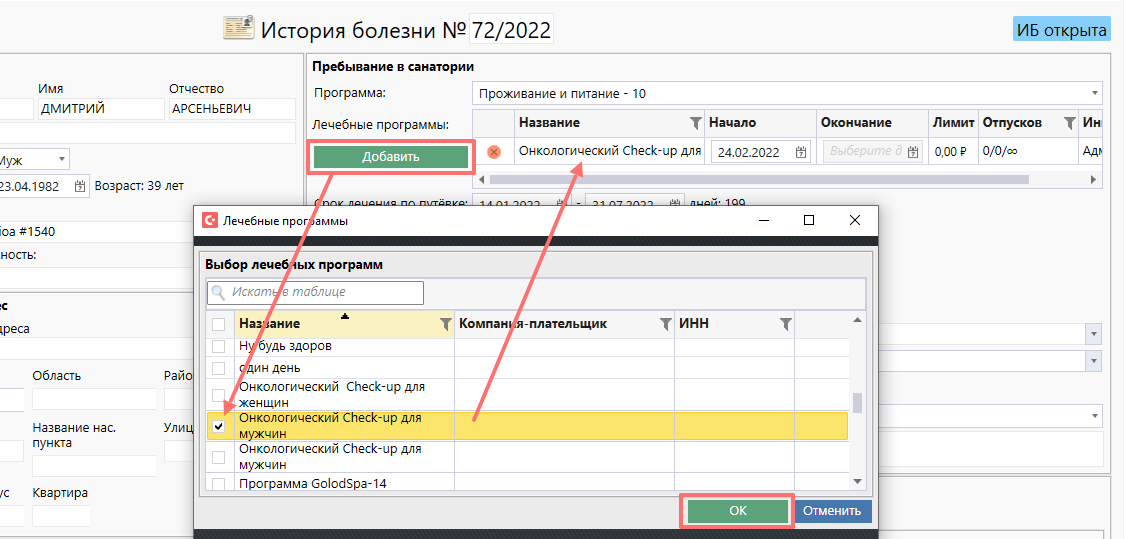This screenshot has width=1124, height=539.
Task: Confirm the selection with the OK button
Action: pos(737,510)
